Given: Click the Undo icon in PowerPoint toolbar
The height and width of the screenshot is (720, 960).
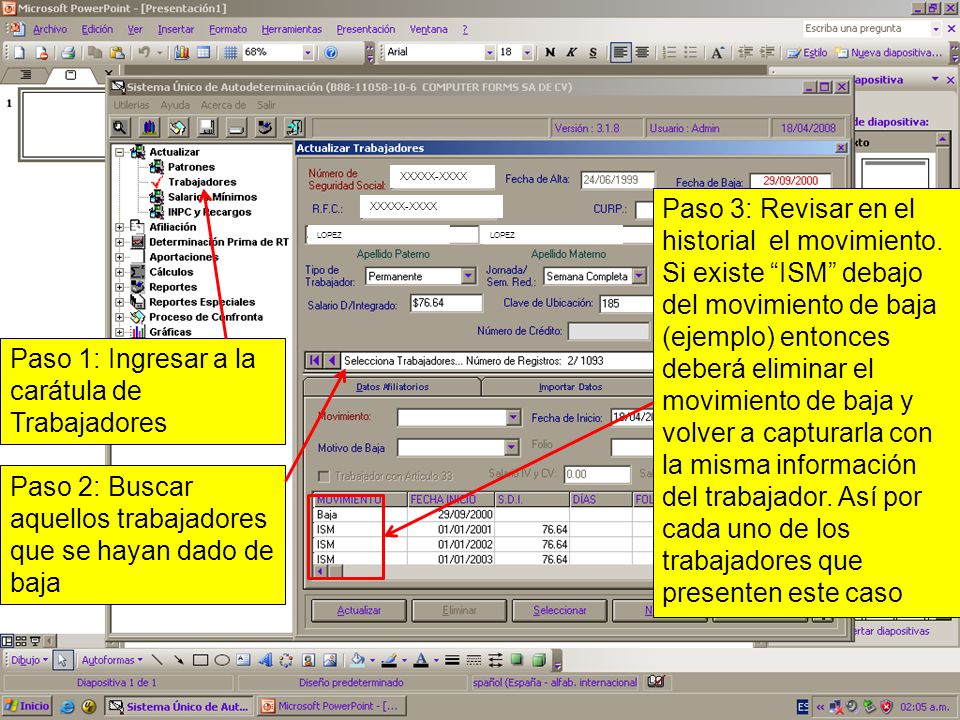Looking at the screenshot, I should [144, 53].
